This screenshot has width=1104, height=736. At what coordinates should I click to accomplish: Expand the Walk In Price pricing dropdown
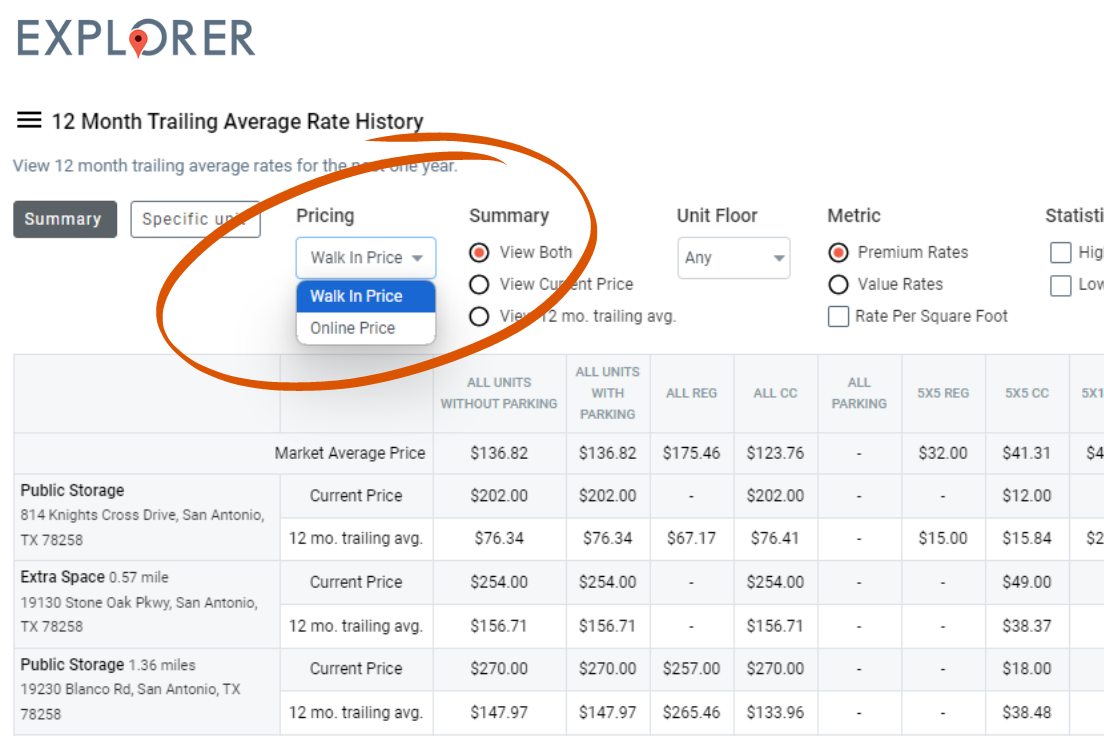(366, 257)
